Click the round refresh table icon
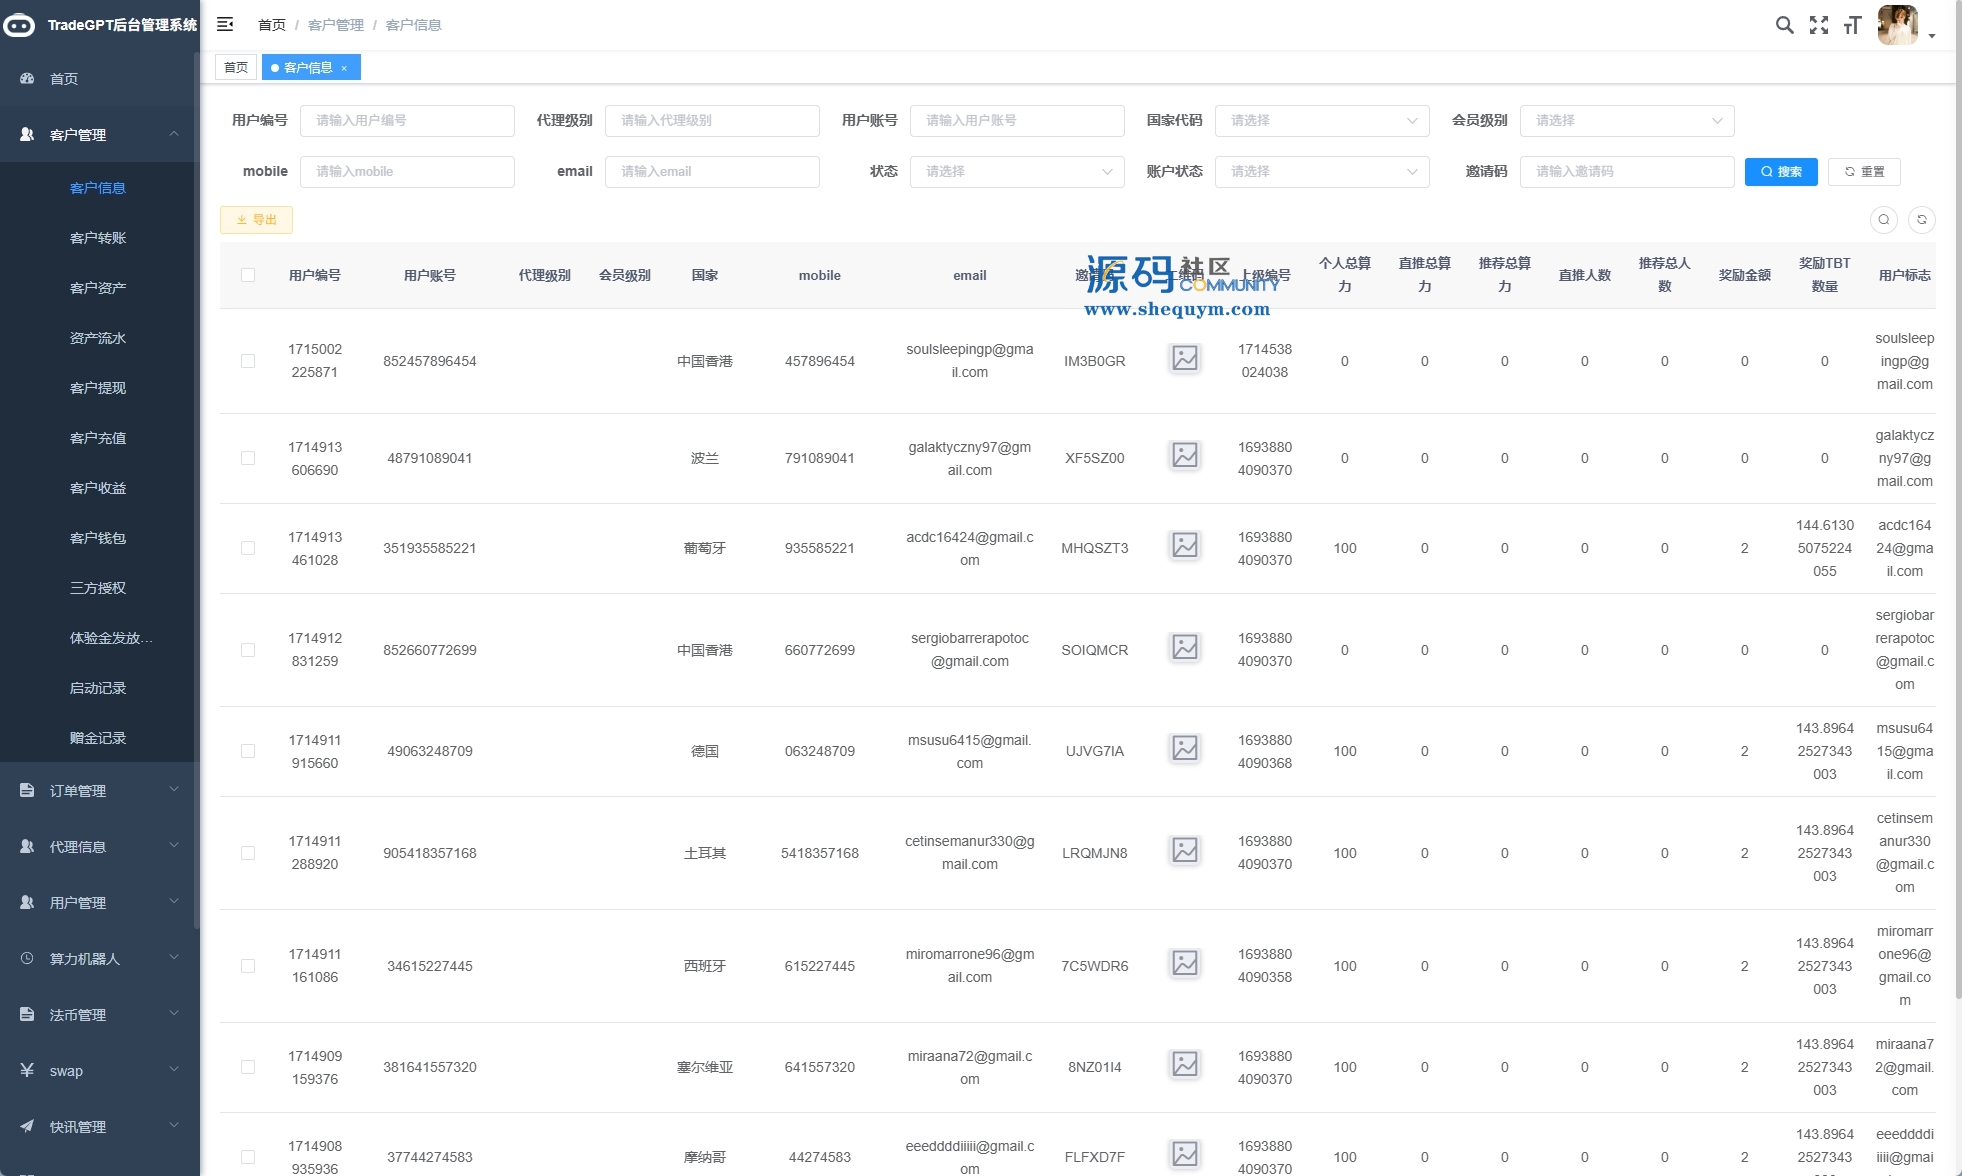This screenshot has height=1176, width=1962. pos(1921,220)
